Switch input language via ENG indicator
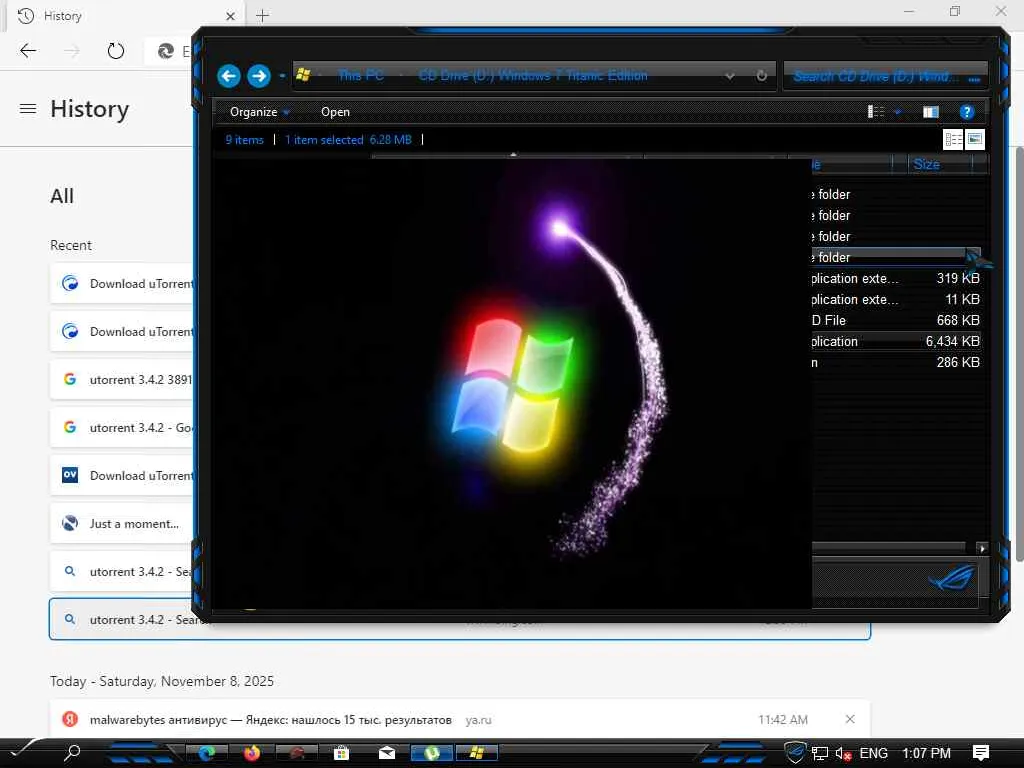Screen dimensions: 1024x768 pos(873,753)
